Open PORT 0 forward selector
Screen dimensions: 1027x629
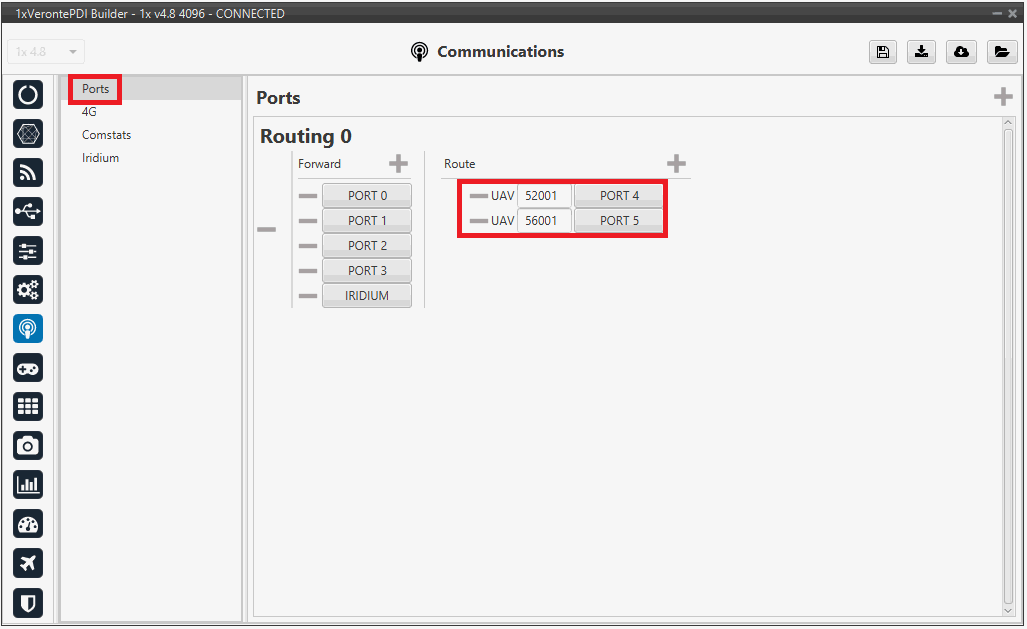[x=367, y=196]
